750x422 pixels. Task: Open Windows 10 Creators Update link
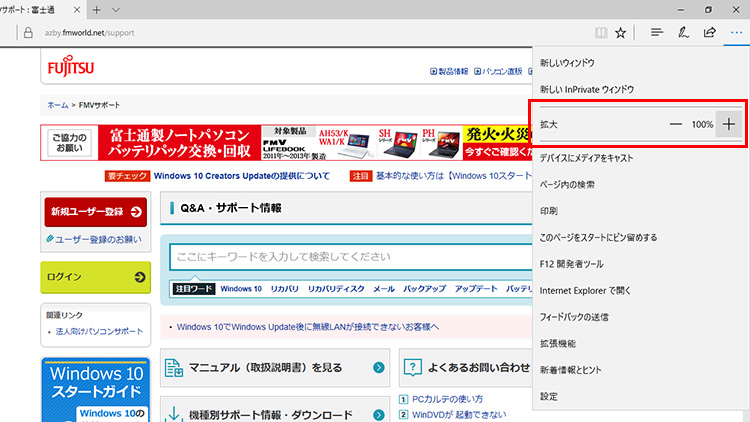(242, 176)
